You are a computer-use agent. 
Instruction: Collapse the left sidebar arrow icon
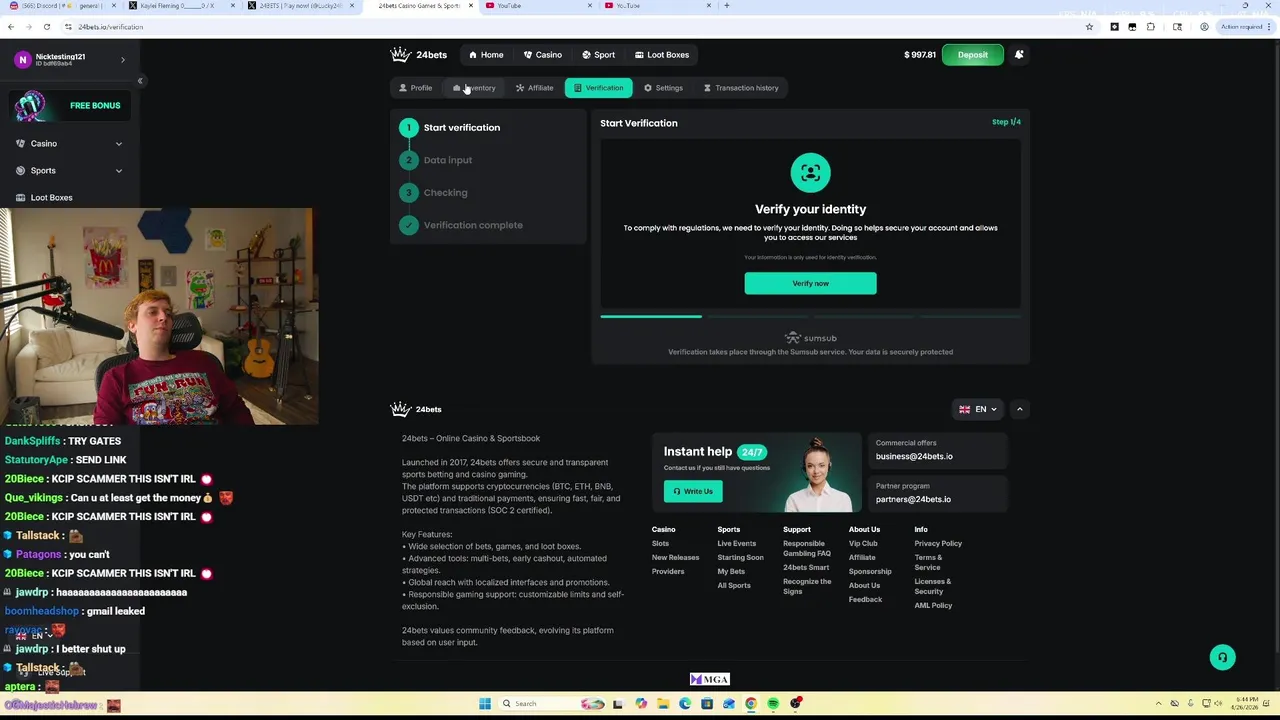(140, 80)
